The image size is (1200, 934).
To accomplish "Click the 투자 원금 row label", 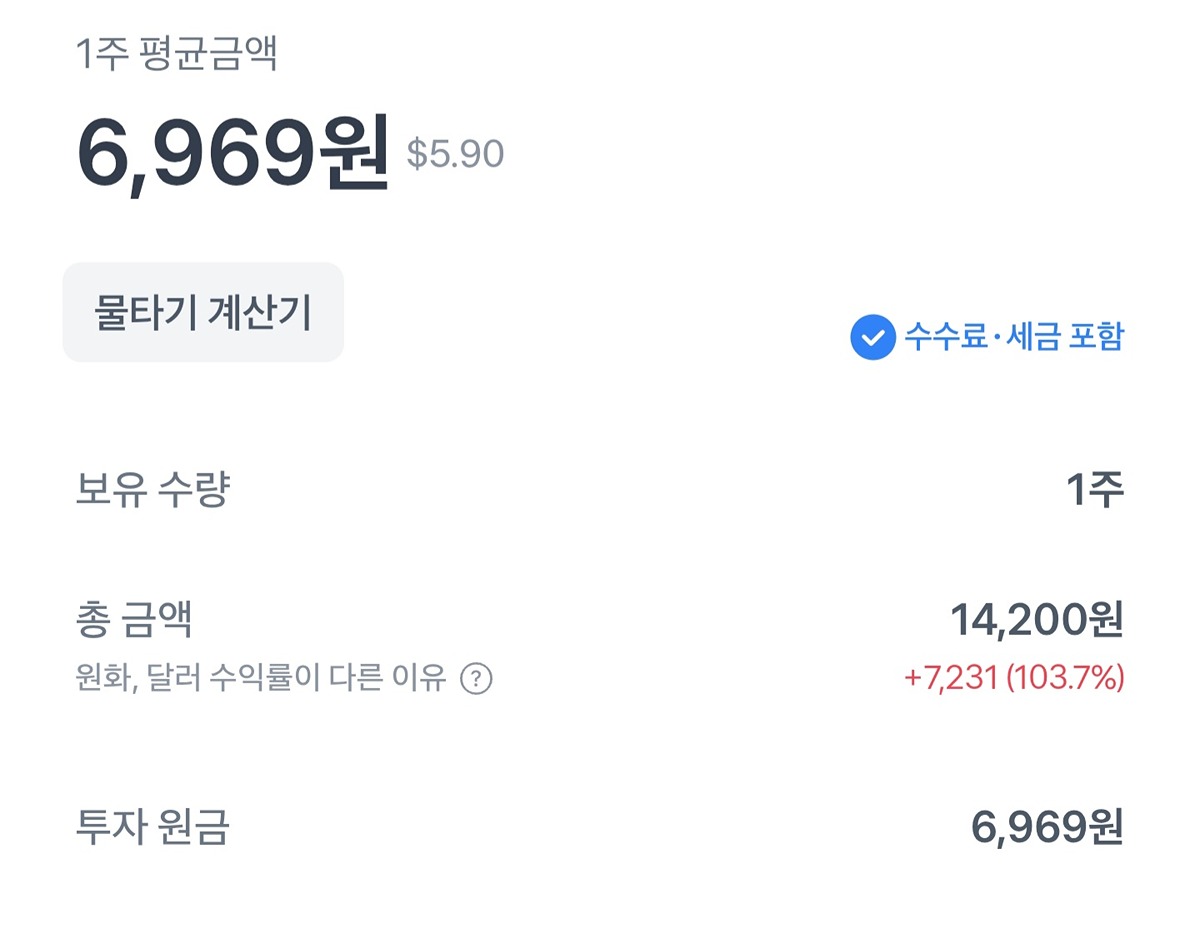I will pyautogui.click(x=153, y=828).
